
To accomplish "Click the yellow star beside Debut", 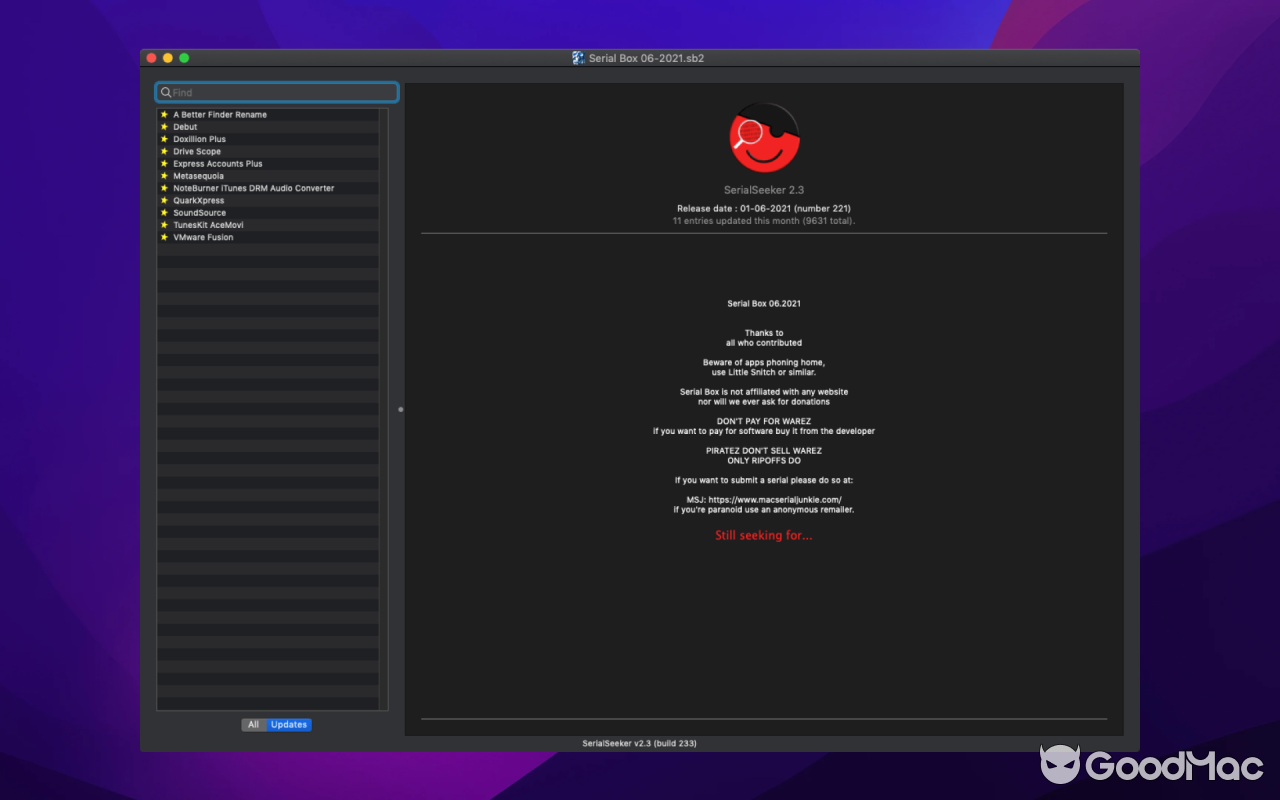I will [x=164, y=127].
